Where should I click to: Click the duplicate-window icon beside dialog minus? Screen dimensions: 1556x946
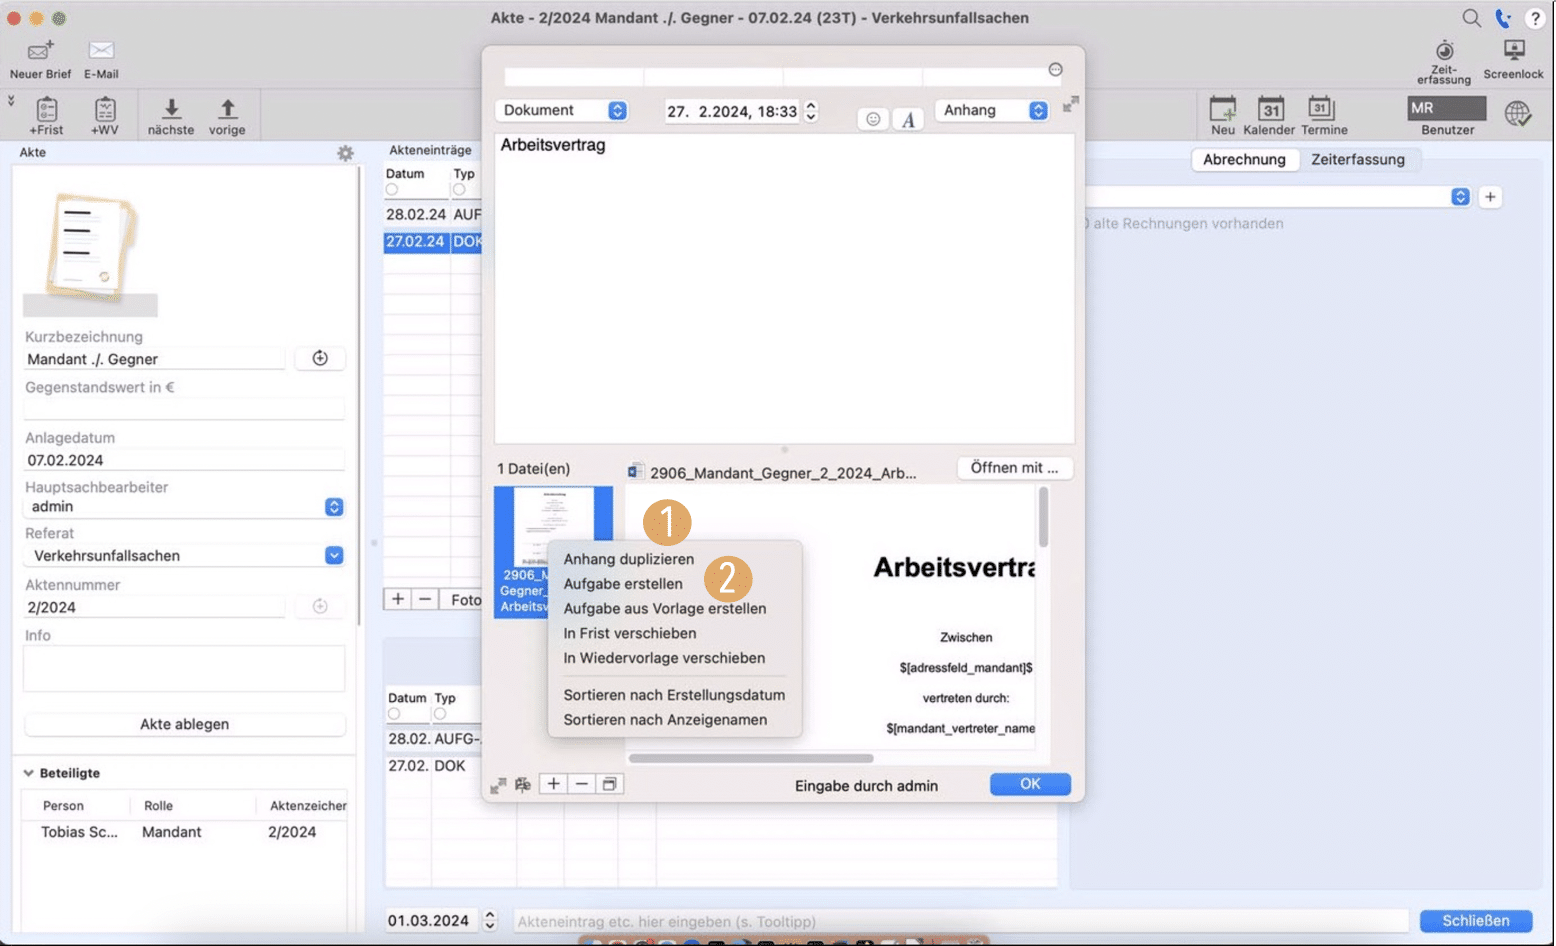pos(609,784)
